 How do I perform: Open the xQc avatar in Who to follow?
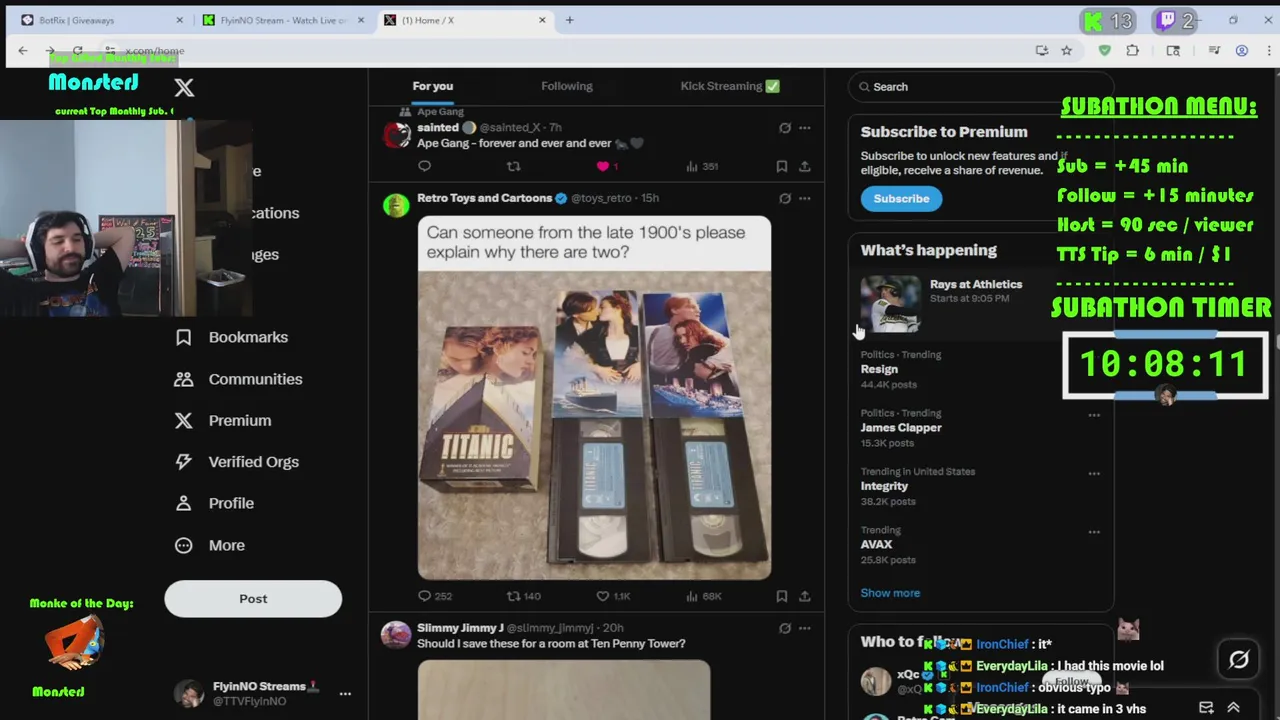tap(876, 681)
